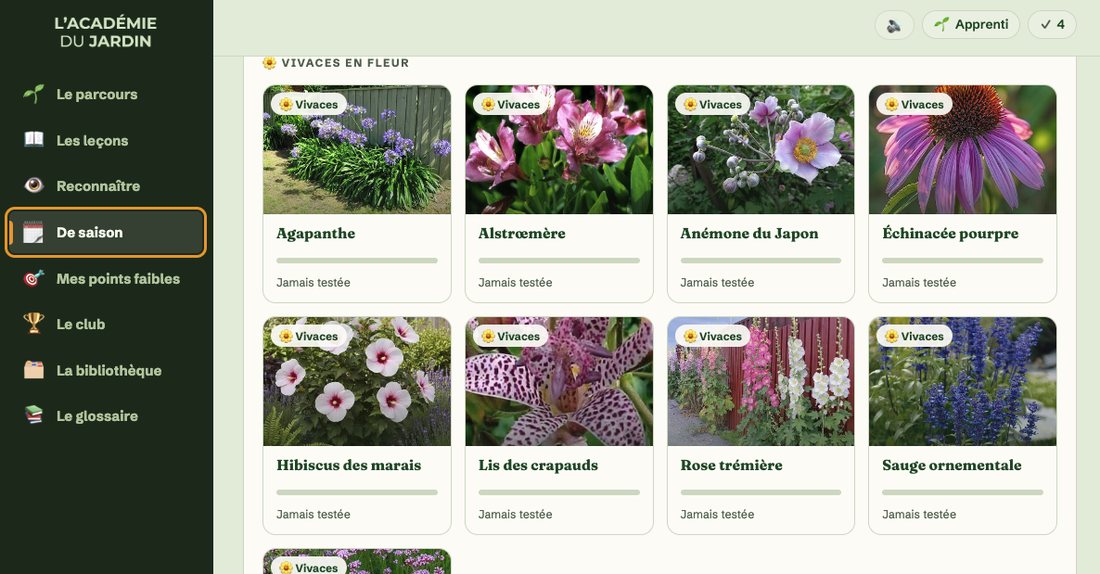Click the Alstrœmère progress bar
This screenshot has width=1100, height=574.
pyautogui.click(x=559, y=260)
